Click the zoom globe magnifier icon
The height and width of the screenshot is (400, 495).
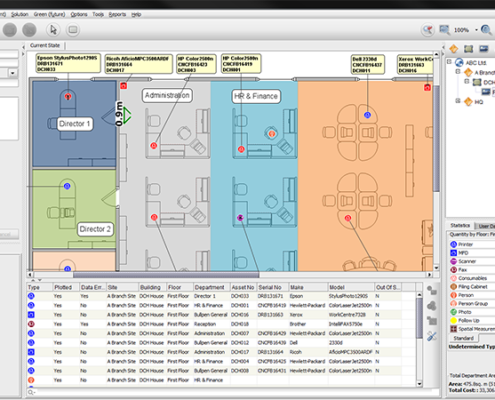[x=486, y=30]
